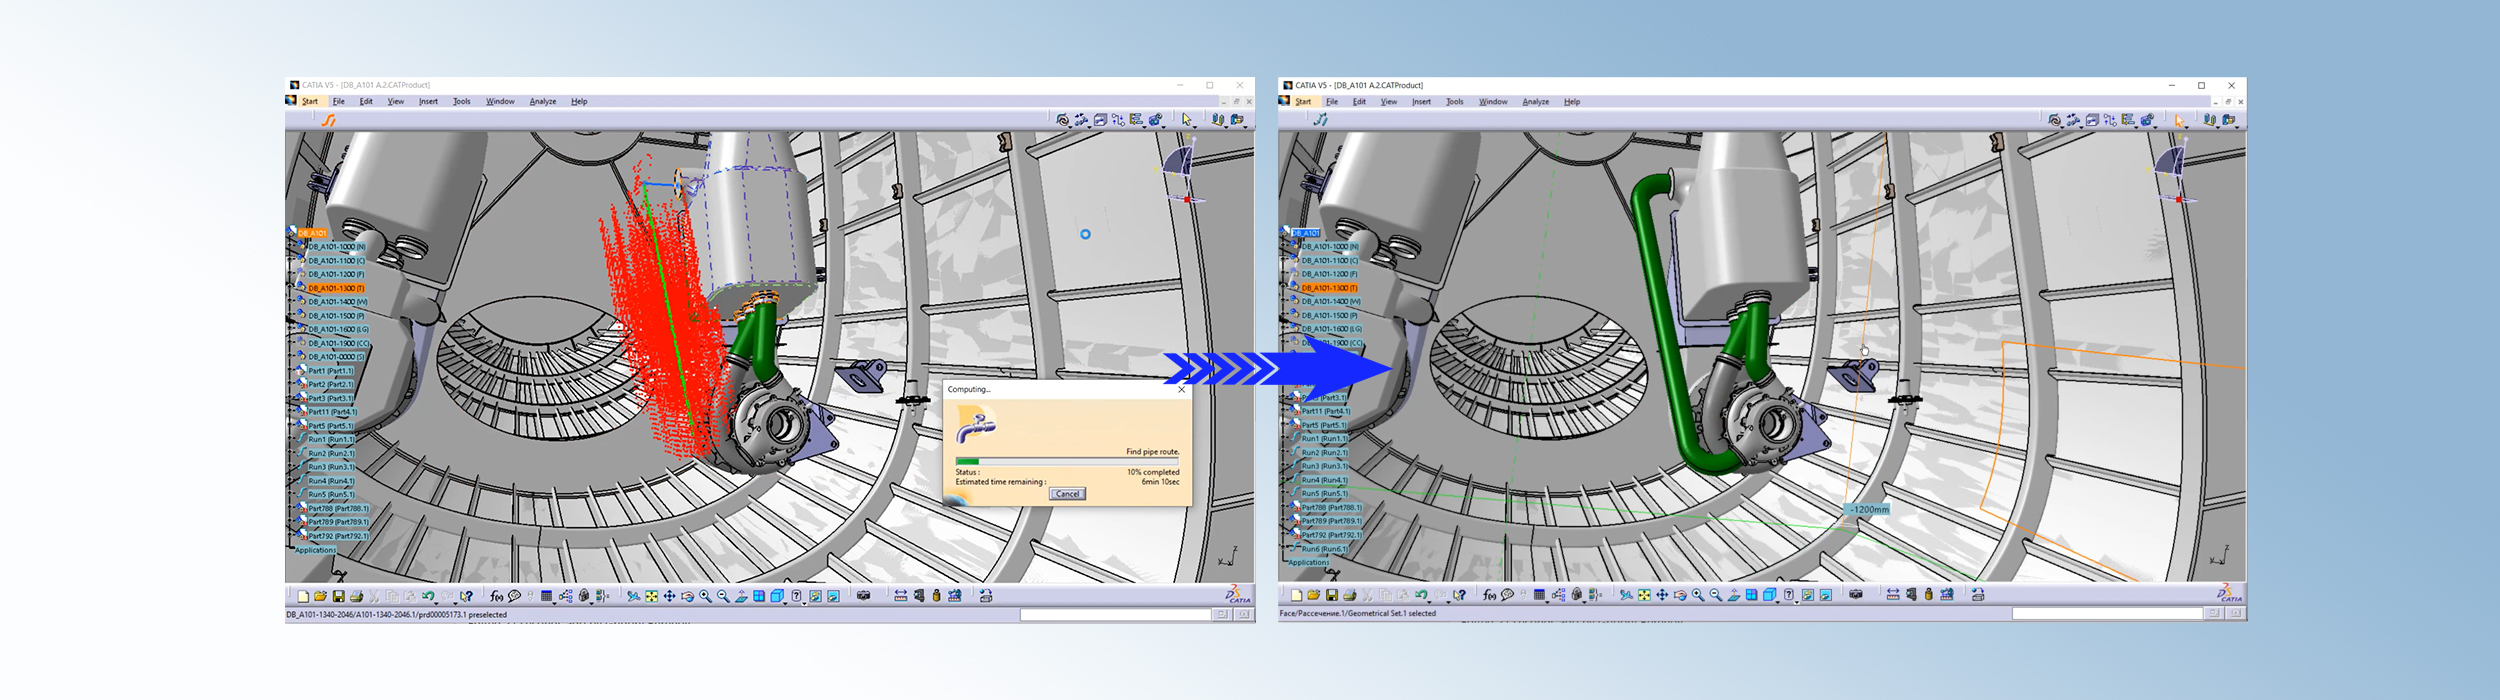The width and height of the screenshot is (2500, 700).
Task: Click Formula f(x) icon in right window
Action: pyautogui.click(x=1489, y=595)
